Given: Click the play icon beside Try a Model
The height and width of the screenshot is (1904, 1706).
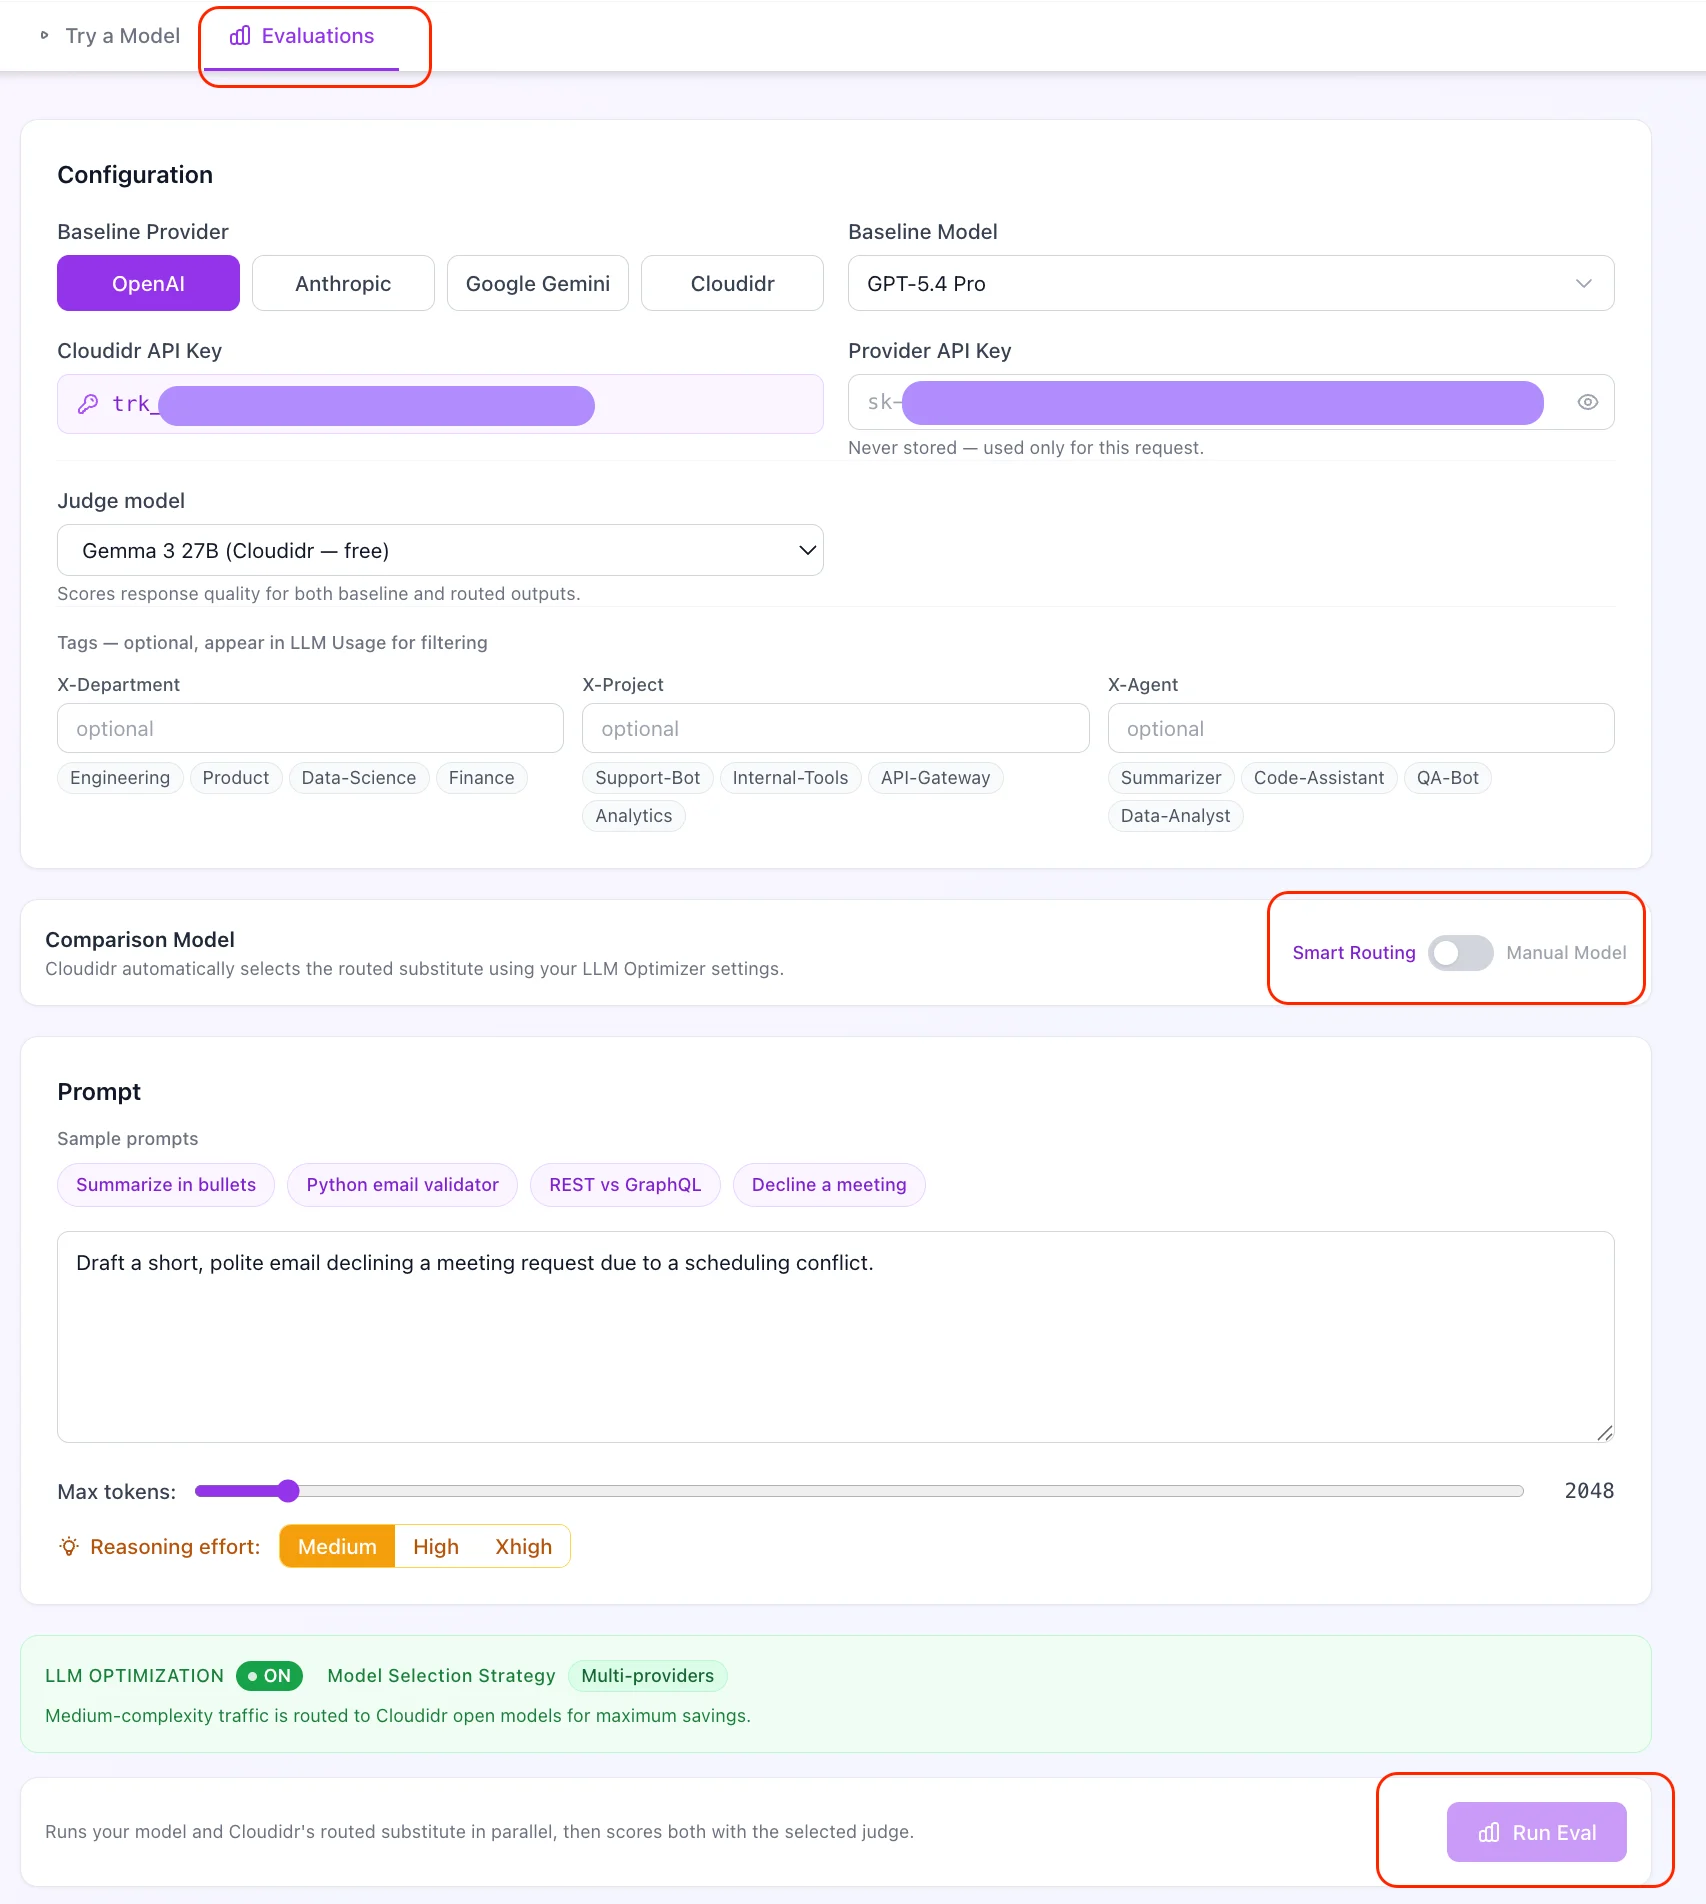Looking at the screenshot, I should 44,36.
